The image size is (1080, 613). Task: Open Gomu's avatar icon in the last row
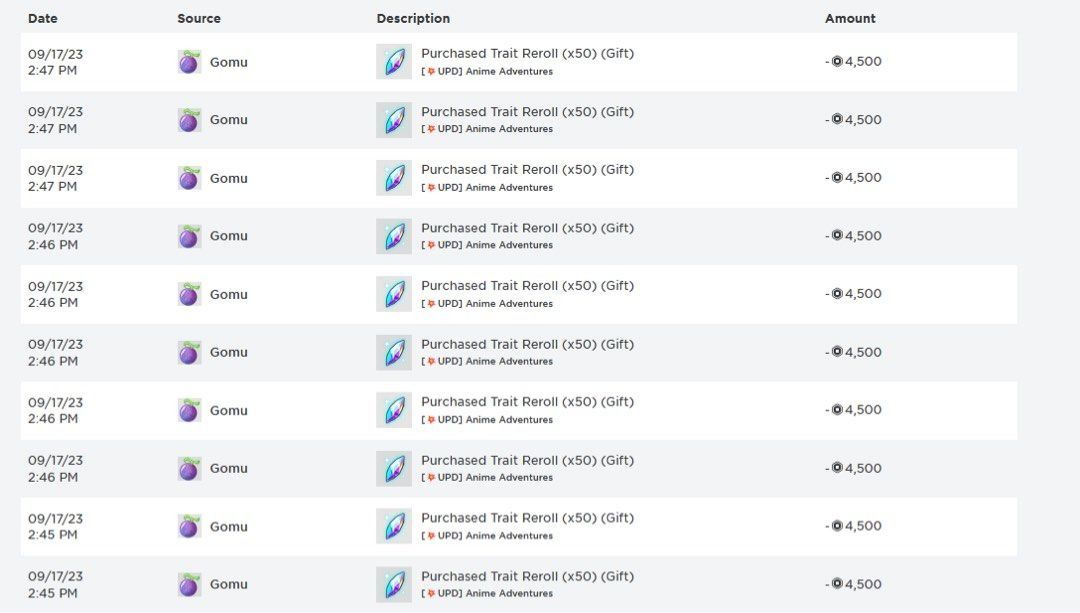click(x=189, y=585)
